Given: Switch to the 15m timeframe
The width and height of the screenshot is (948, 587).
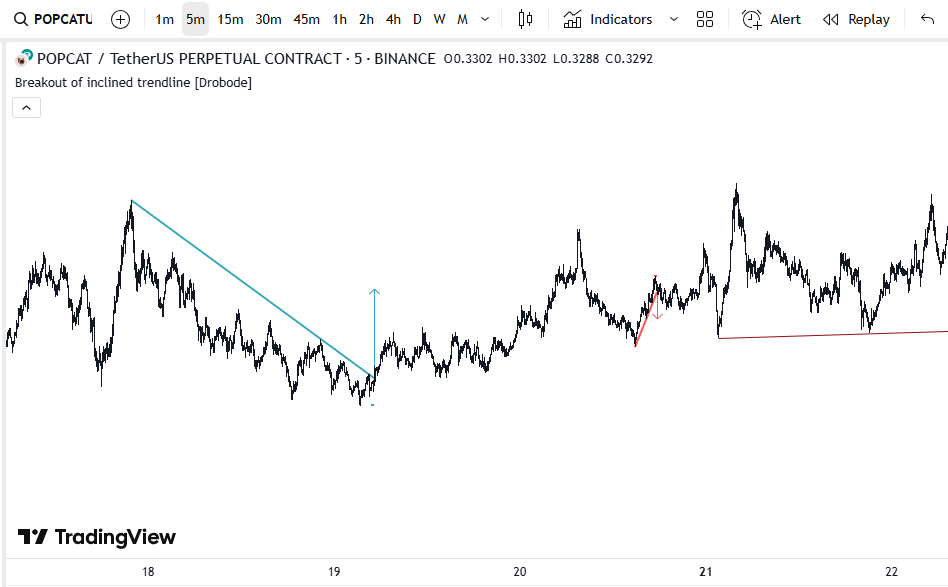Looking at the screenshot, I should pyautogui.click(x=230, y=19).
